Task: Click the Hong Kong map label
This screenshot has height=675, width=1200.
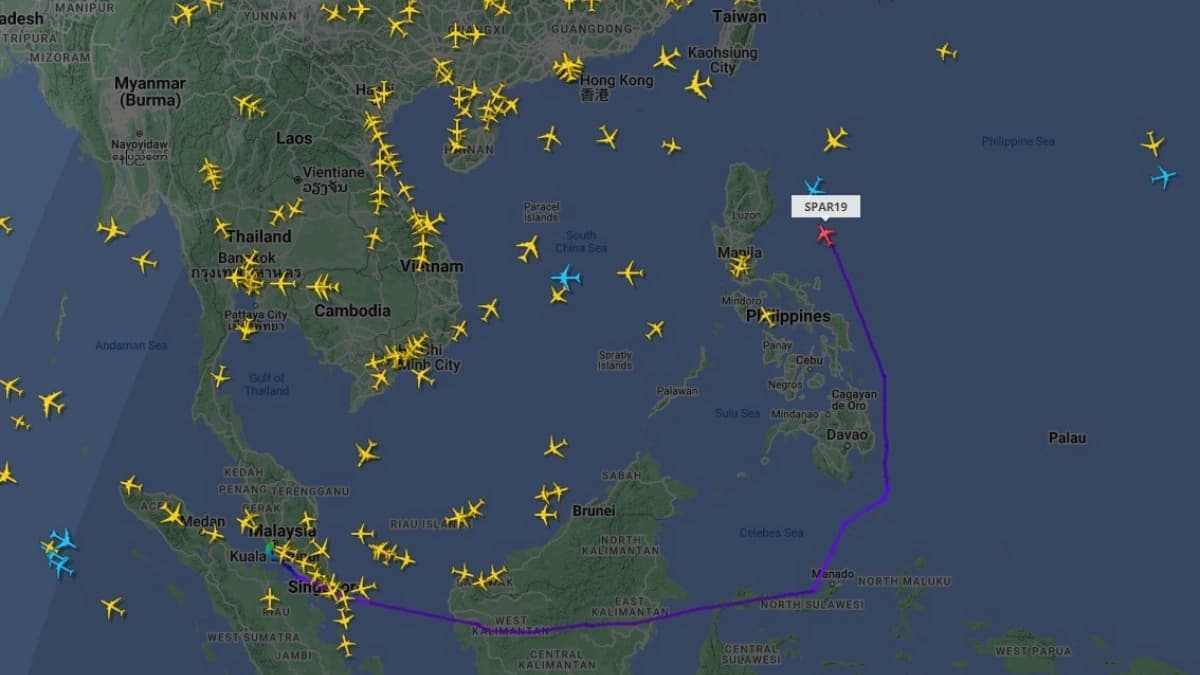Action: (617, 80)
